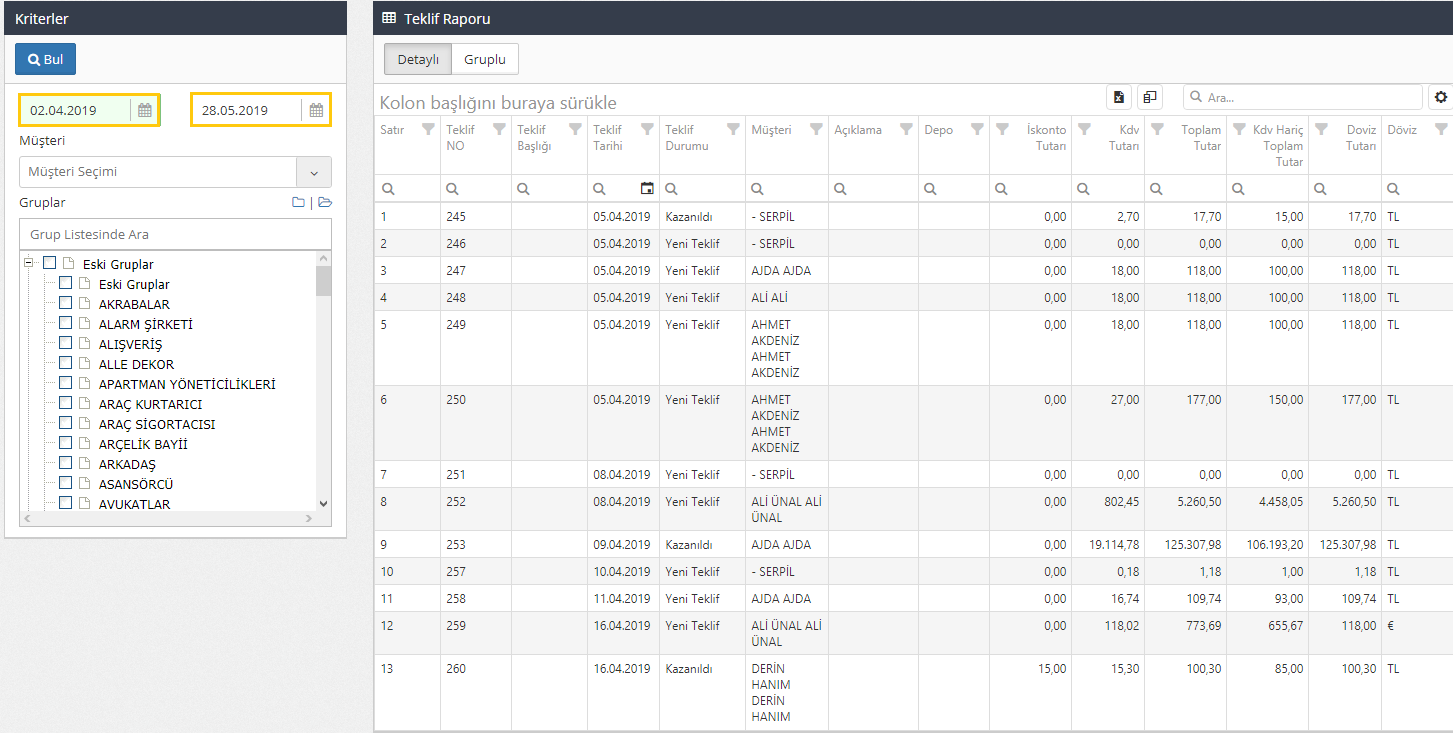Open calendar for end date 28.05.2019
1453x733 pixels.
316,110
